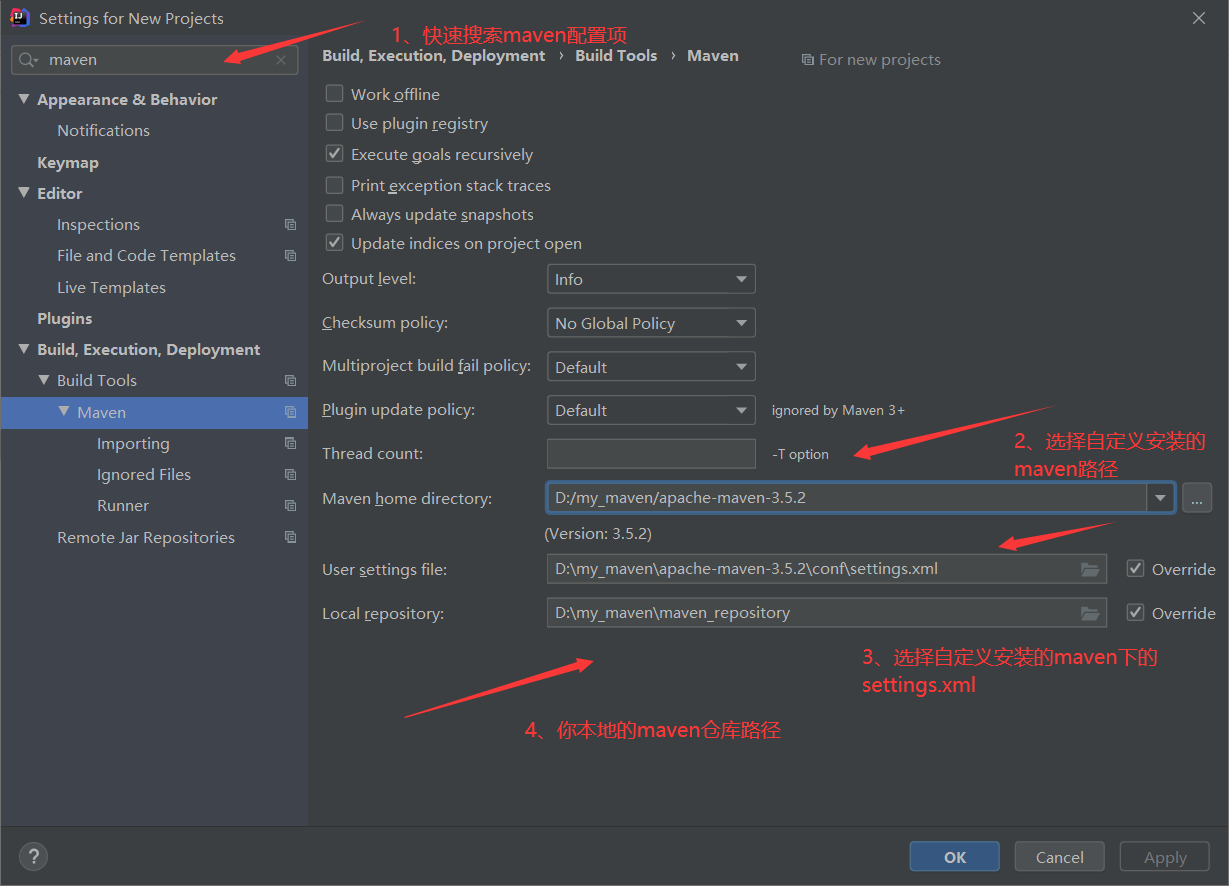Uncheck Update indices on project open
Image resolution: width=1229 pixels, height=886 pixels.
pos(335,243)
